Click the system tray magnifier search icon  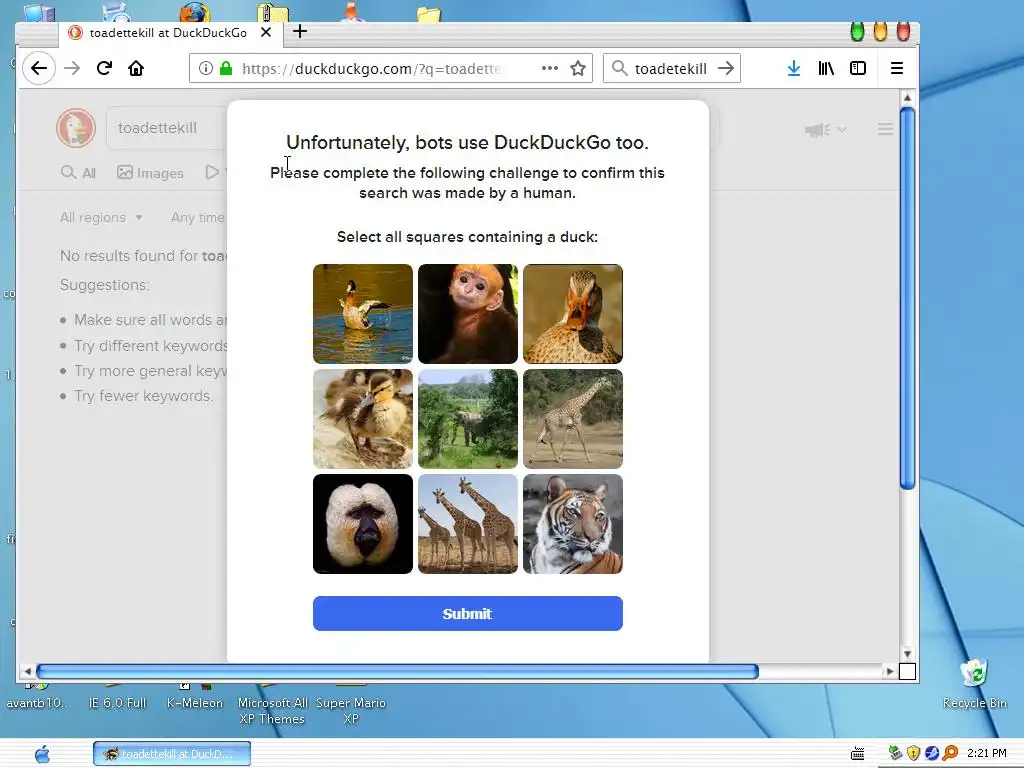pos(950,754)
